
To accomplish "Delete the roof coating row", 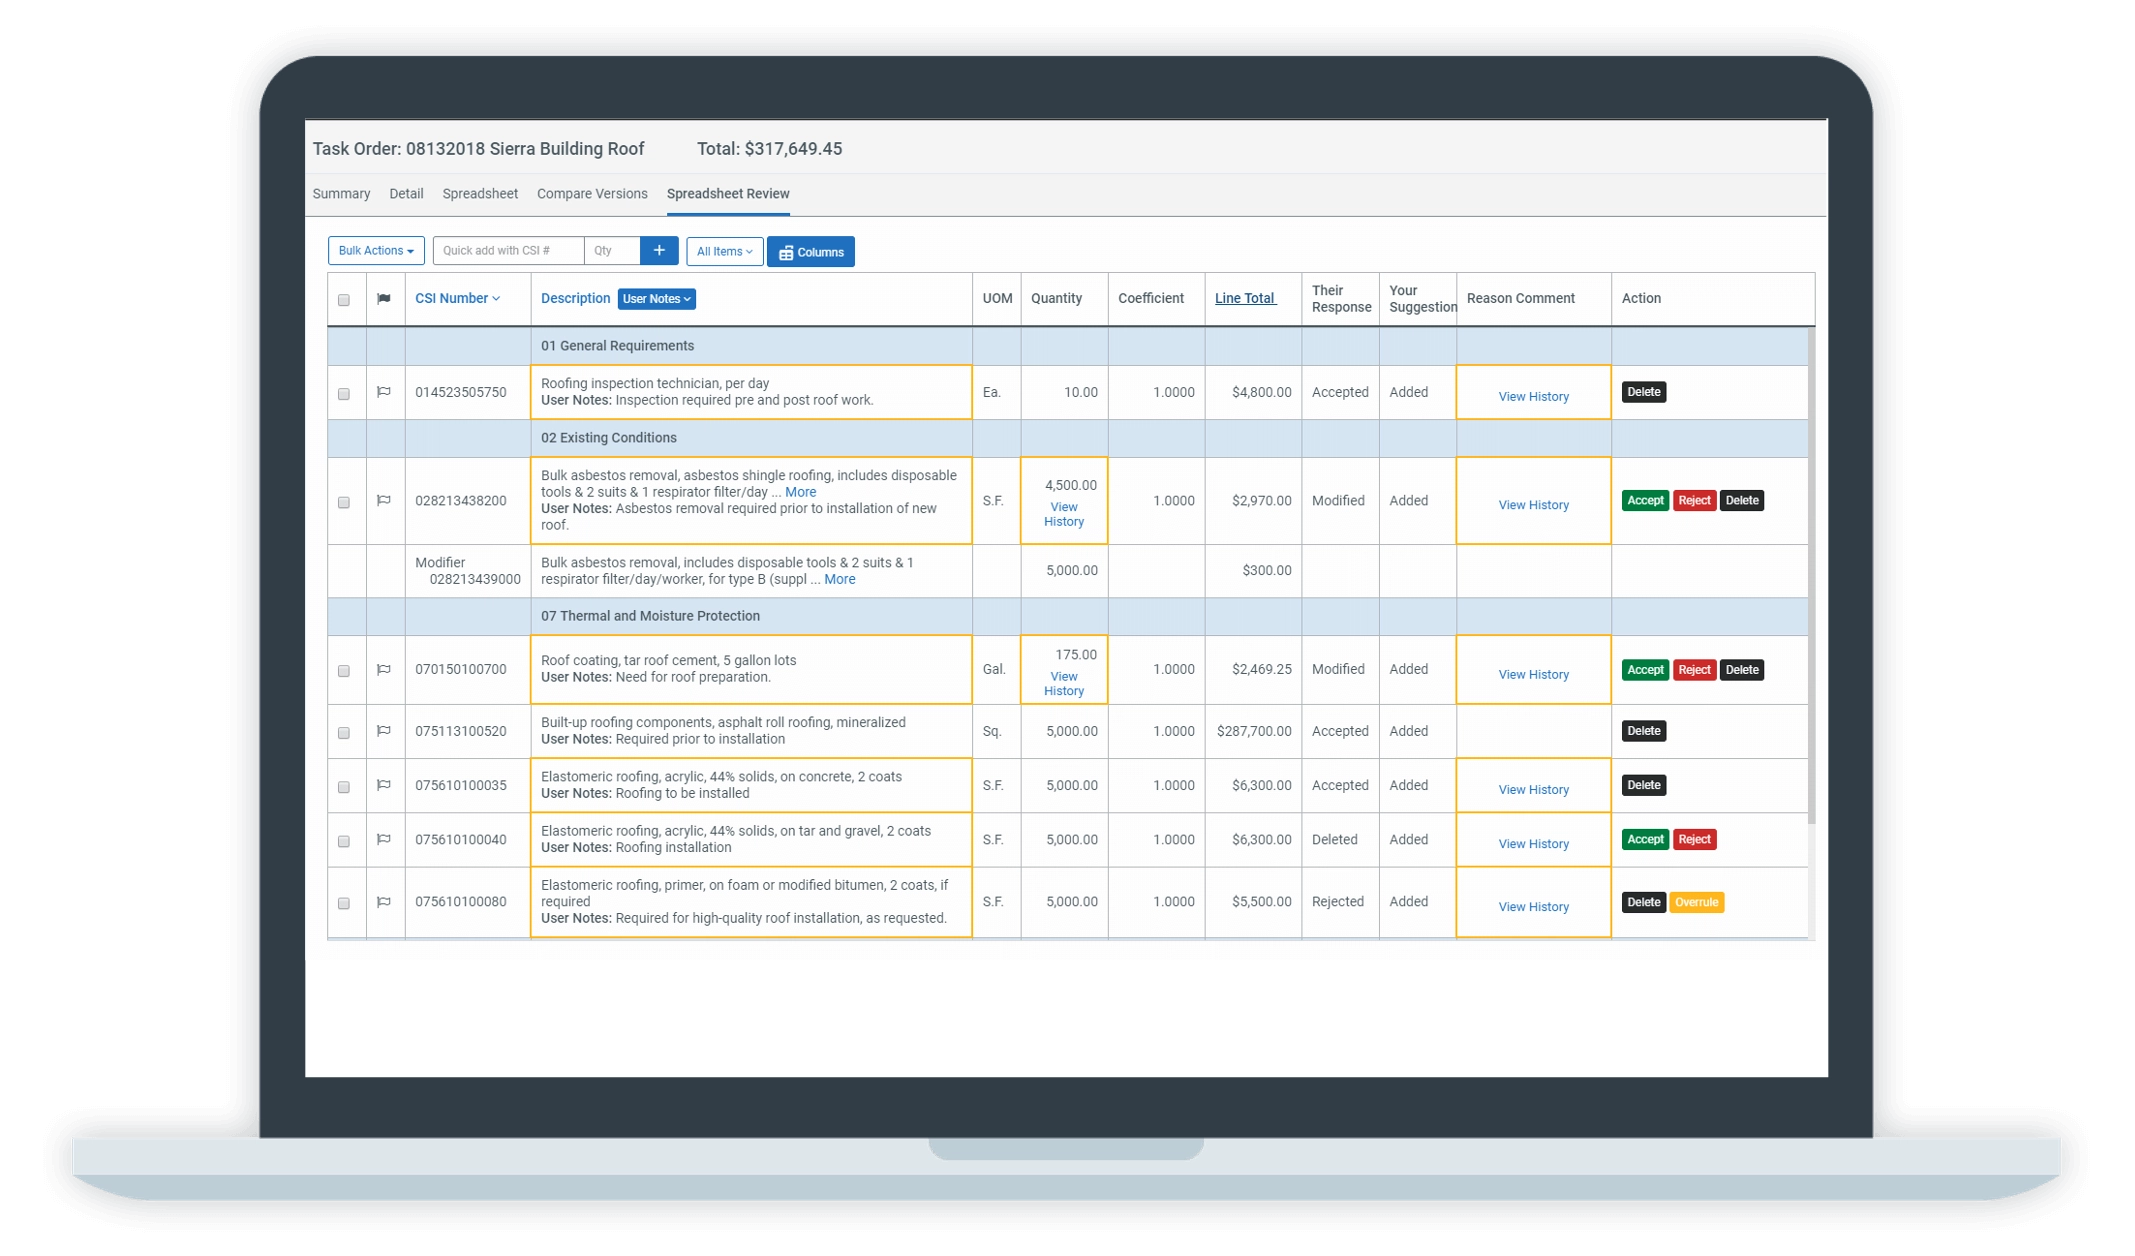I will [1741, 670].
